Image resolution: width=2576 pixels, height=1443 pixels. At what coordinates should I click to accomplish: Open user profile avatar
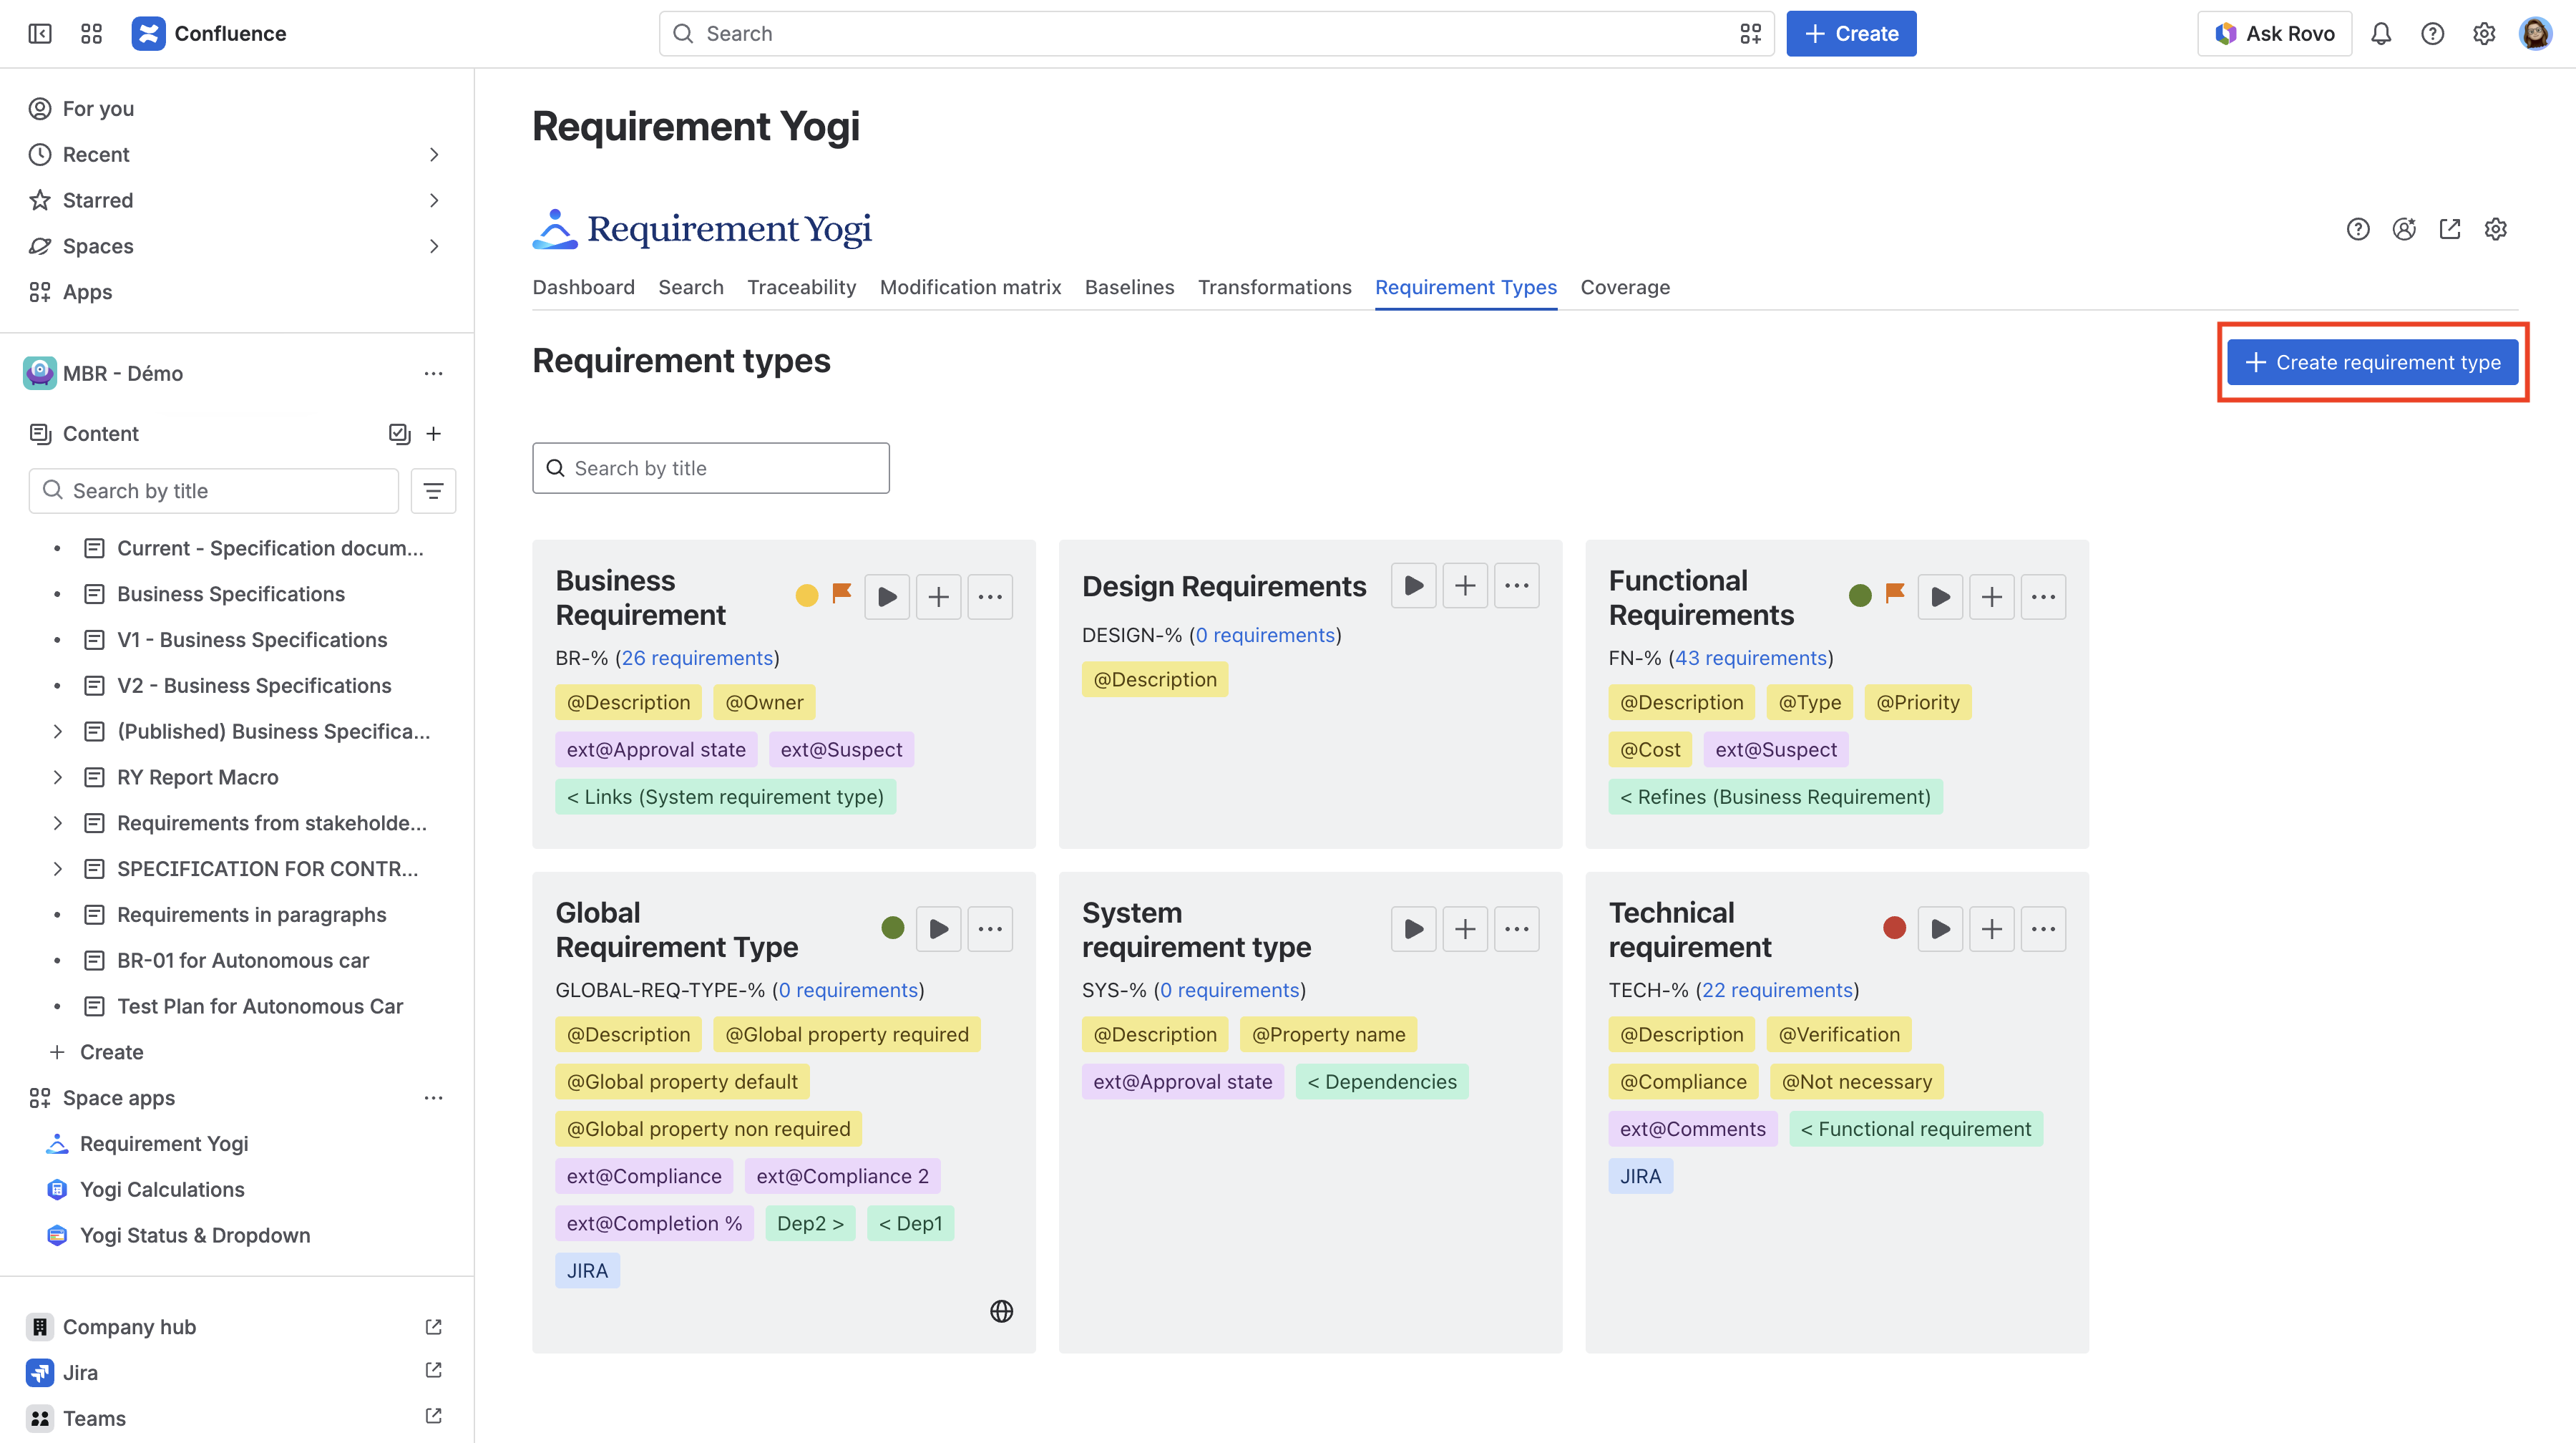tap(2535, 34)
